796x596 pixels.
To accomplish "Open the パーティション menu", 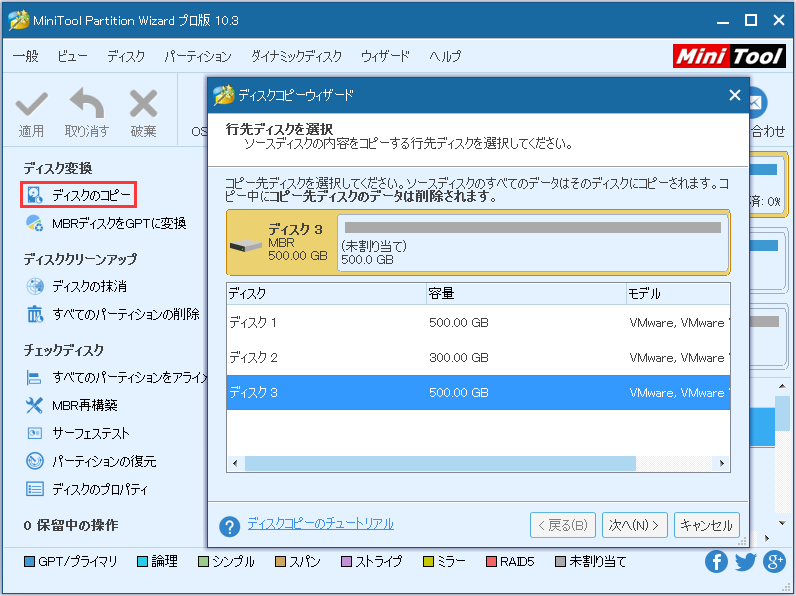I will coord(198,56).
